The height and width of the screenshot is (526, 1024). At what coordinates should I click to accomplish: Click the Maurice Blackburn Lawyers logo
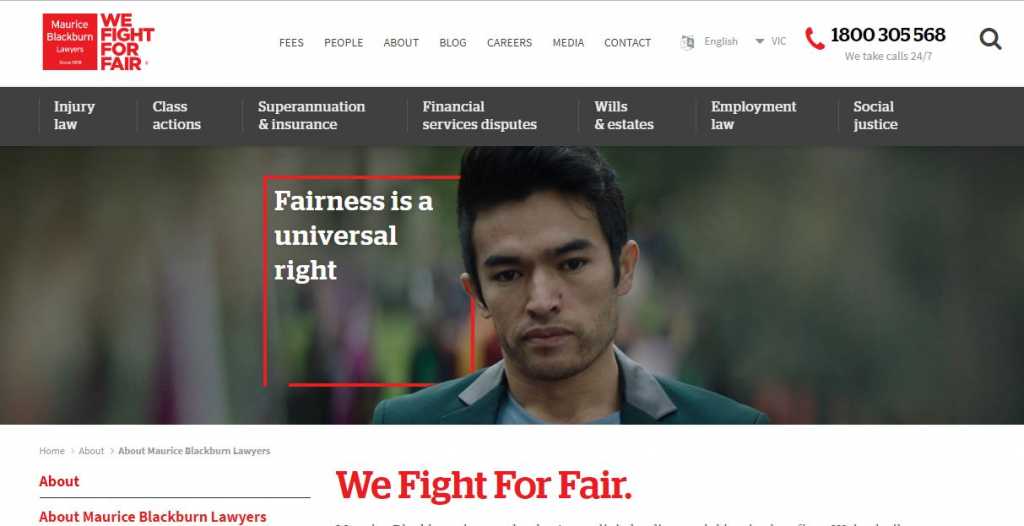[98, 41]
